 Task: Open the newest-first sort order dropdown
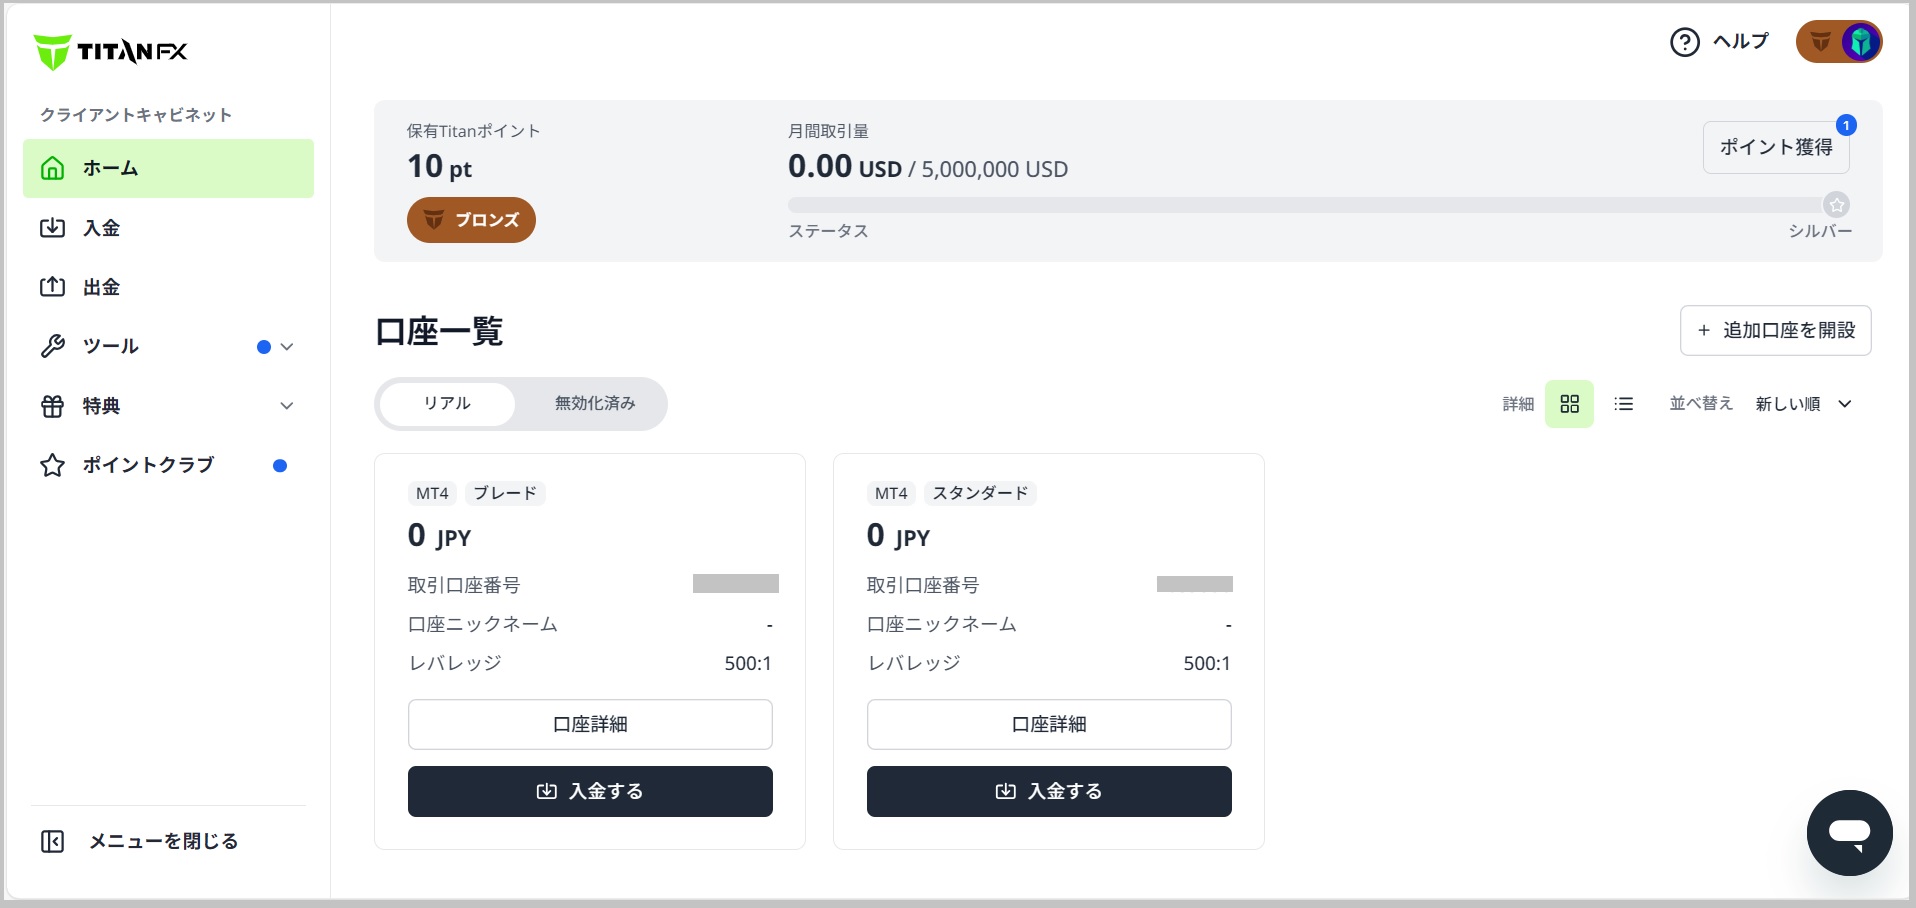coord(1803,404)
